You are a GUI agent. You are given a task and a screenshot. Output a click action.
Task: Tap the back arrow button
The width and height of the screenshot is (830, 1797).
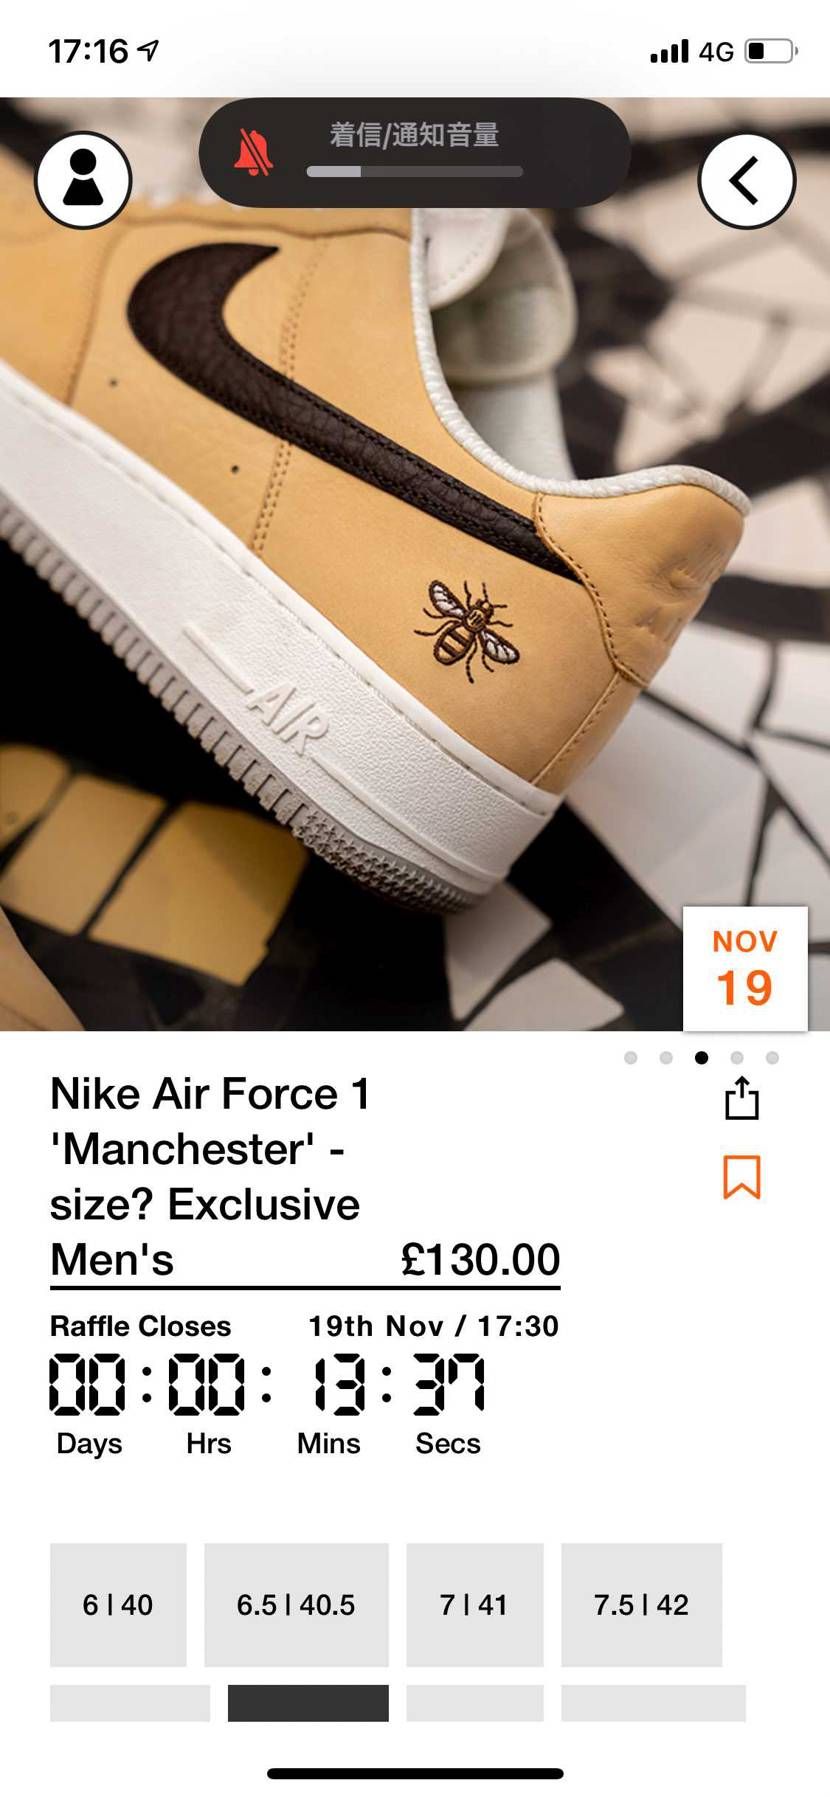point(746,181)
